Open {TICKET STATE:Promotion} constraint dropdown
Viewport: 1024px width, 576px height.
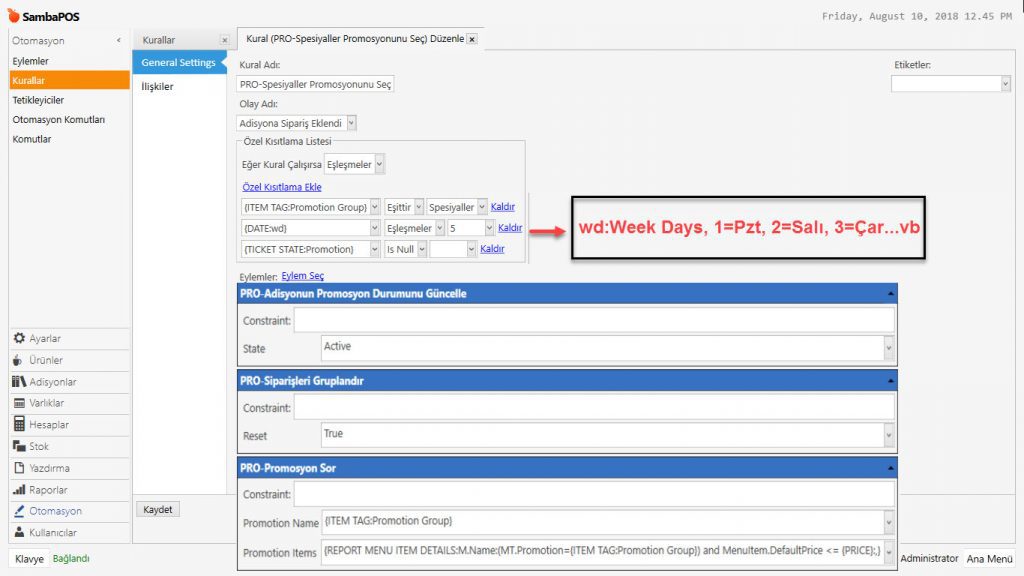pos(375,249)
